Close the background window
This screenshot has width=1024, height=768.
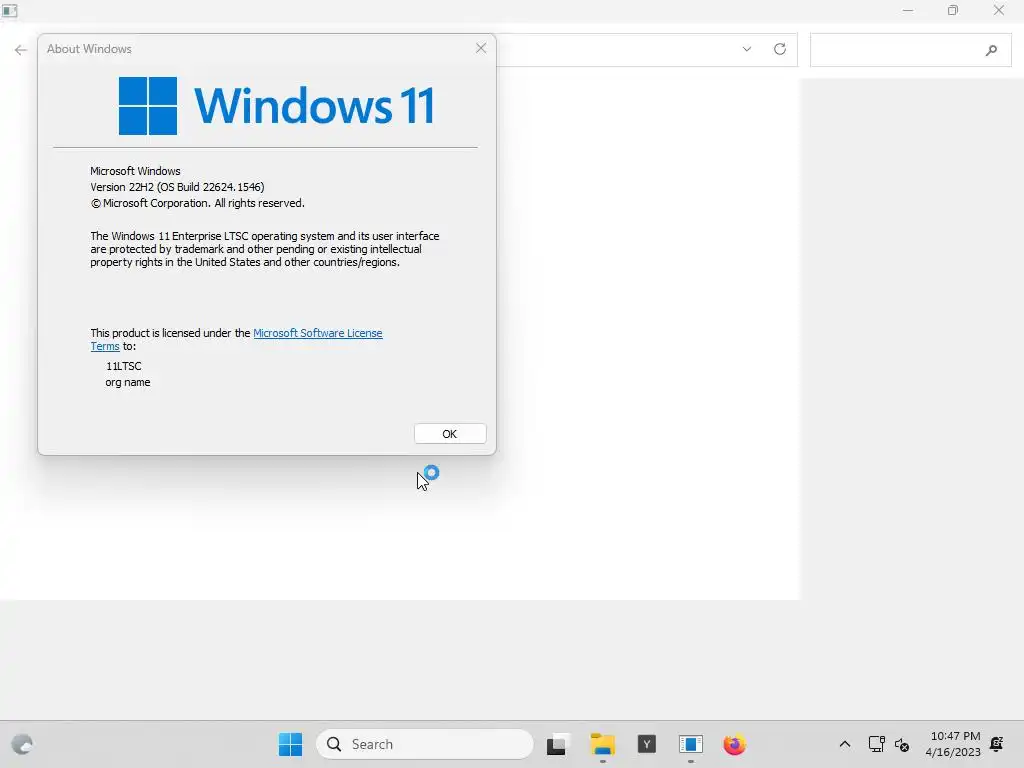[x=999, y=10]
